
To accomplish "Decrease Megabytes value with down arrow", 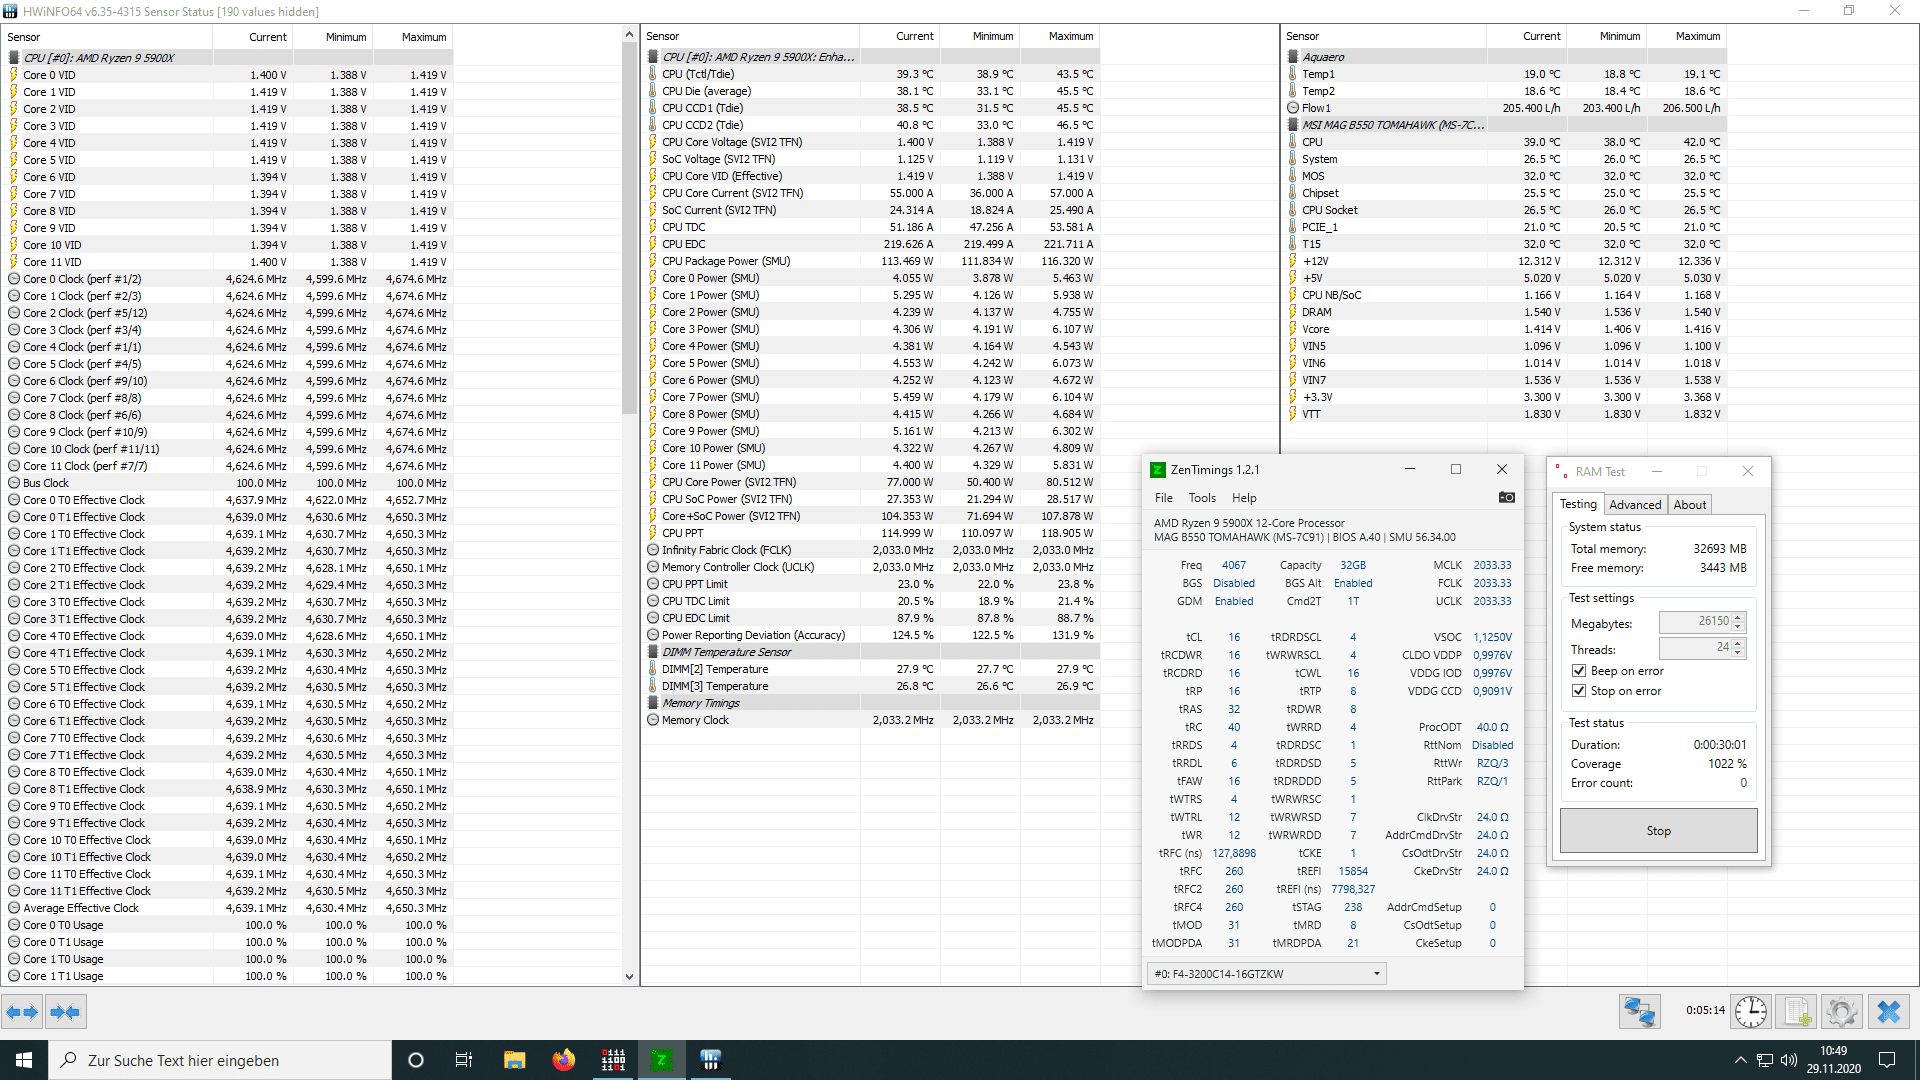I will (x=1738, y=627).
